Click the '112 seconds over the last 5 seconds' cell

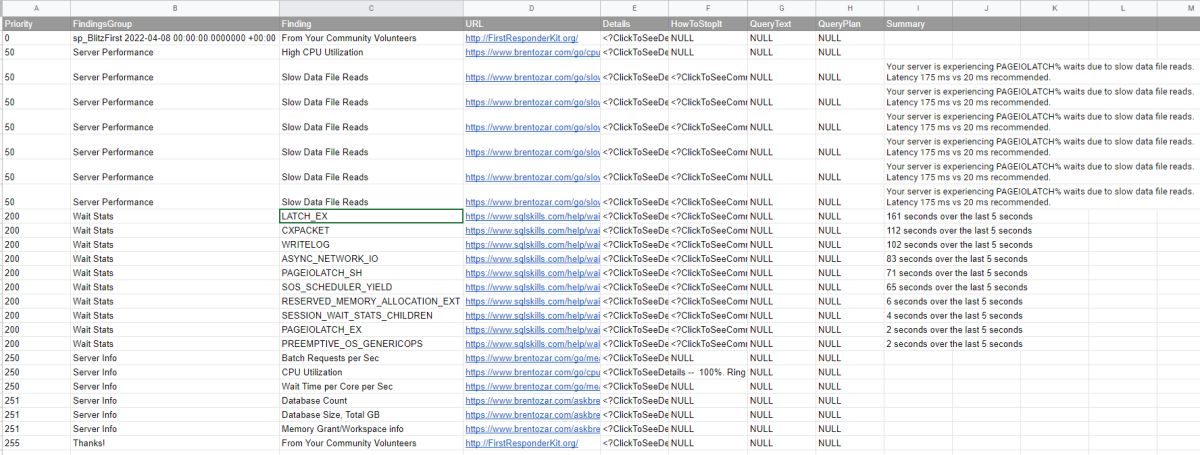click(960, 230)
